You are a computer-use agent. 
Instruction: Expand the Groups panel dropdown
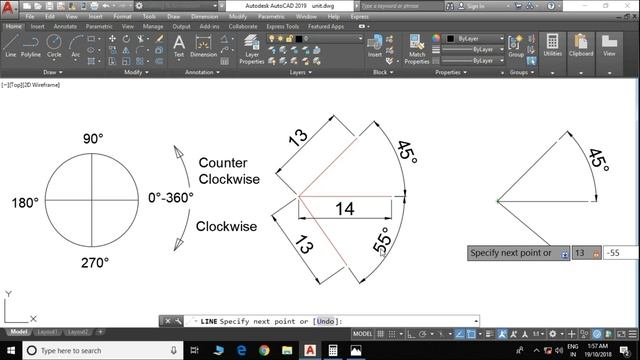tap(522, 72)
